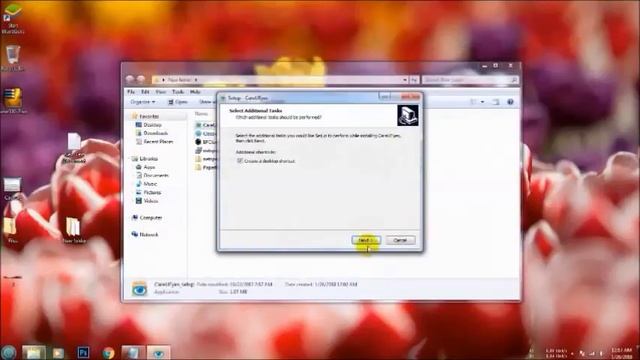
Task: Open the Help menu in Explorer
Action: [x=195, y=92]
